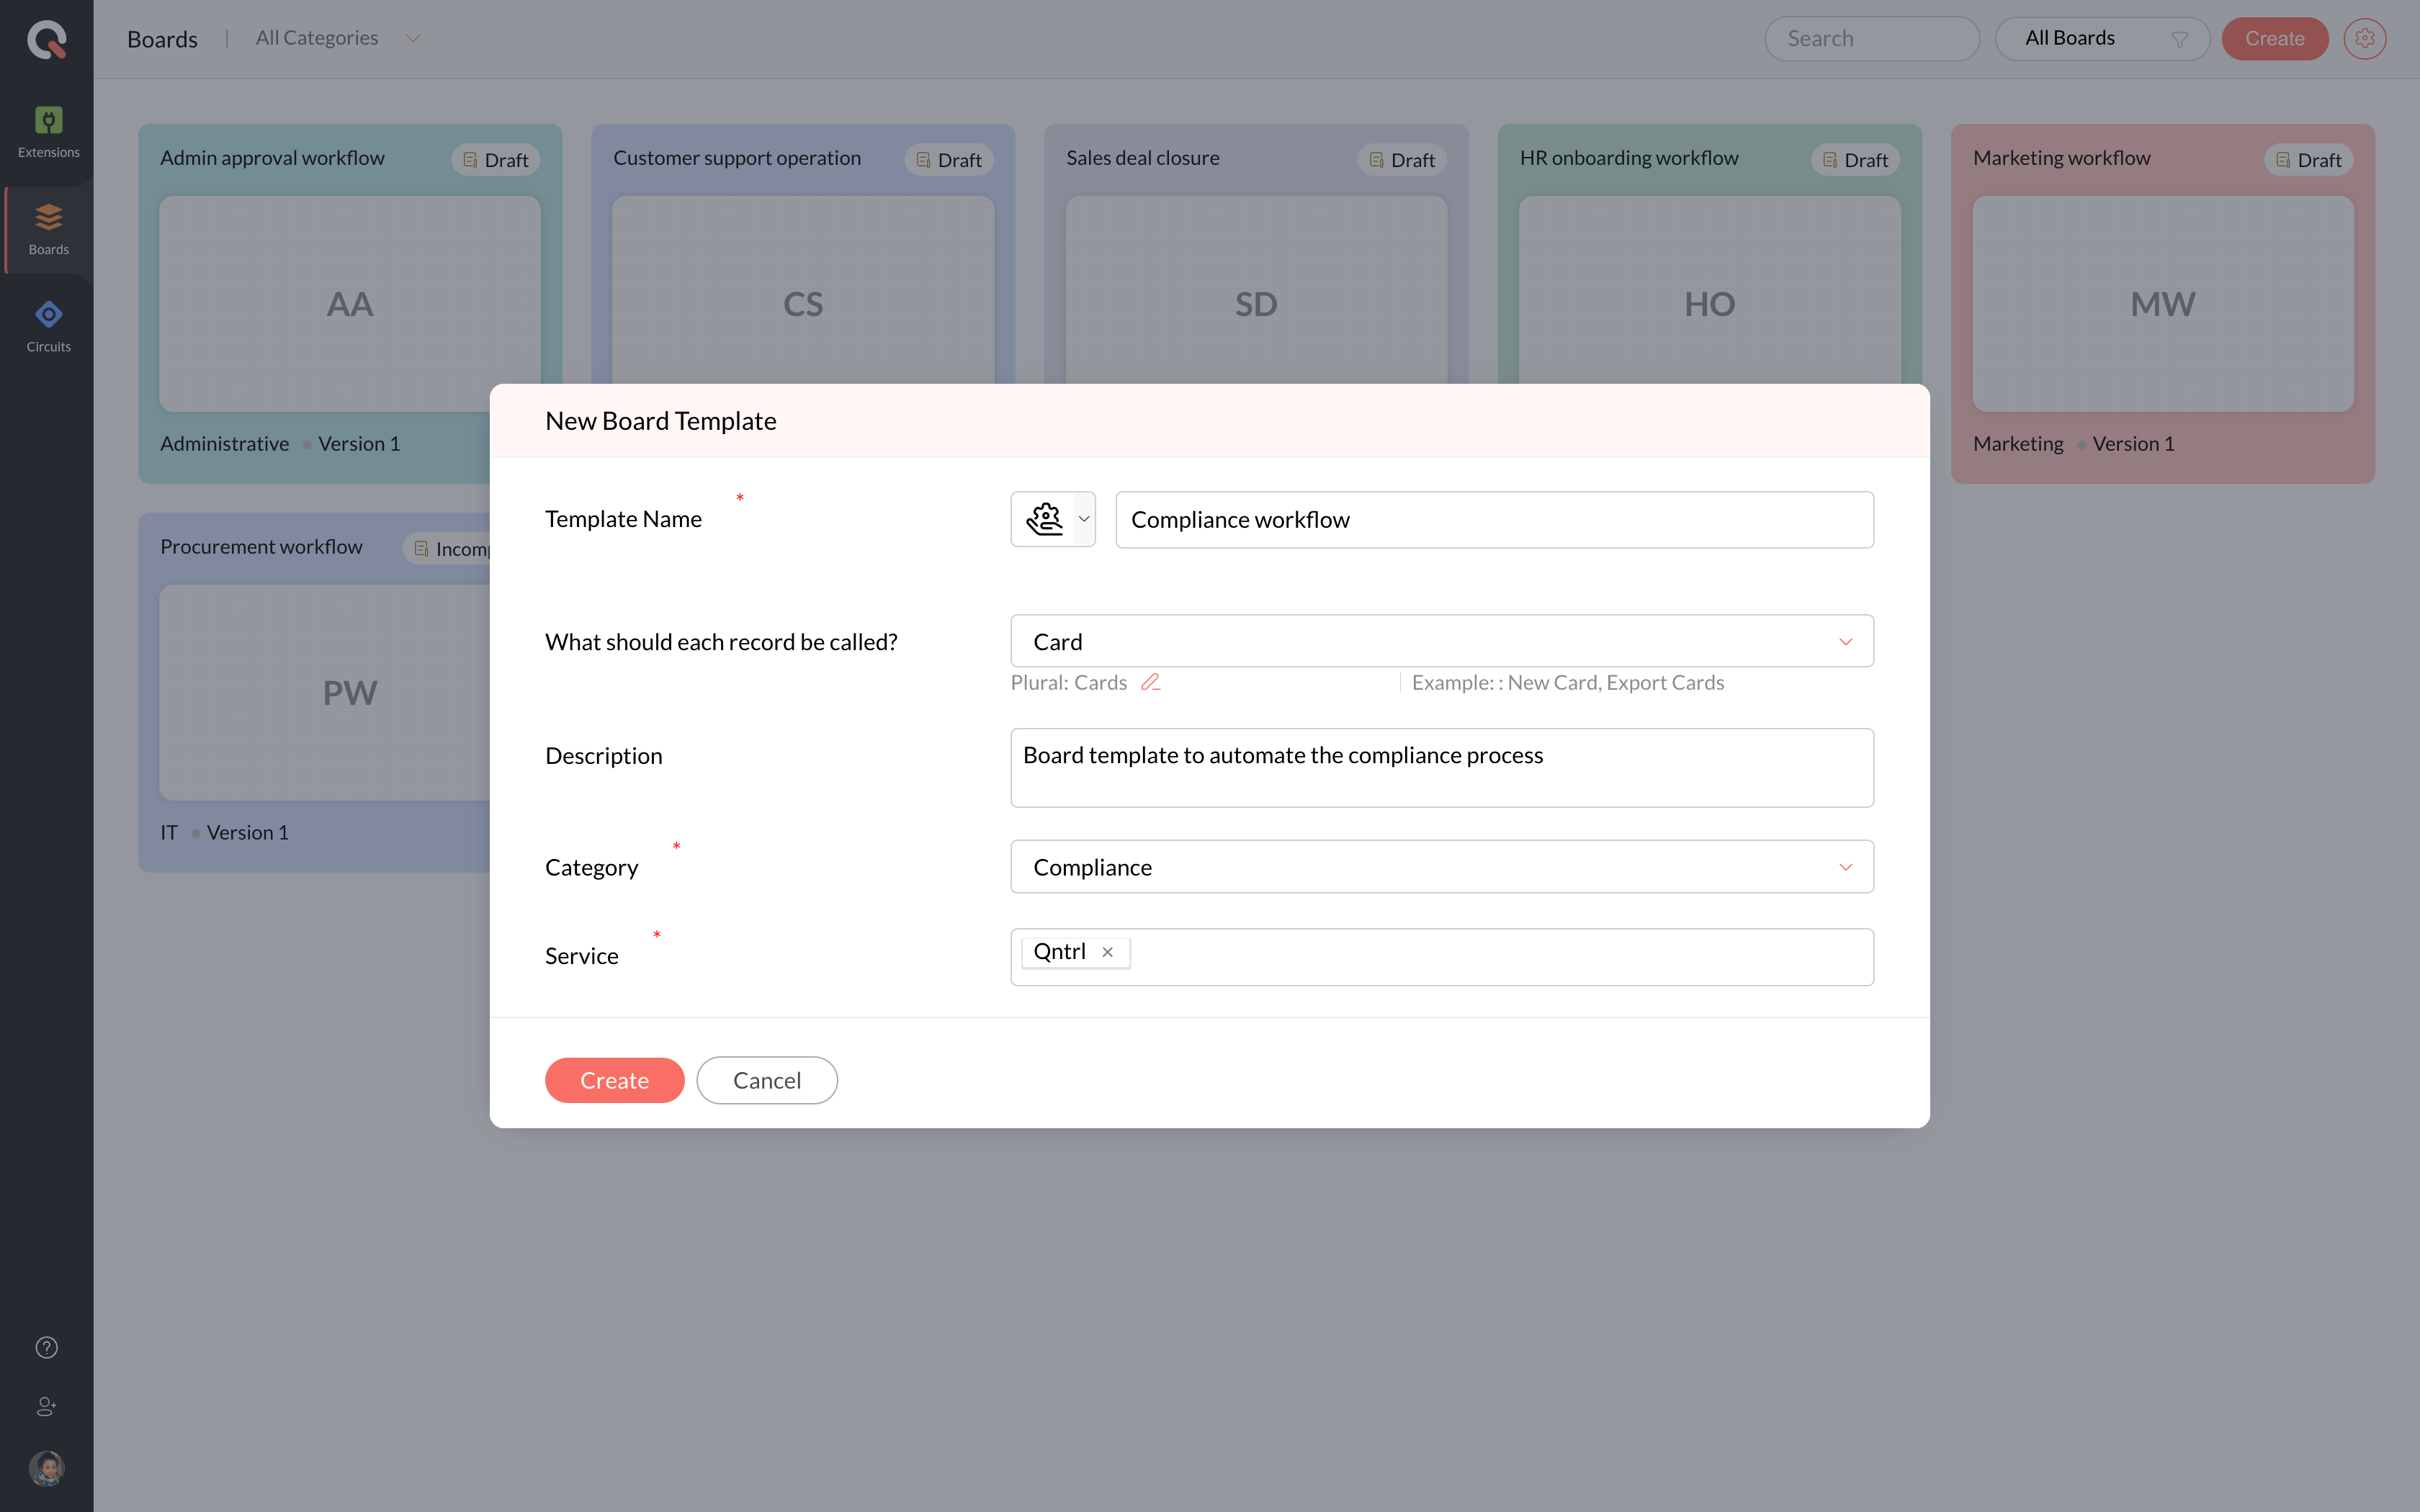Viewport: 2420px width, 1512px height.
Task: Open the help question mark icon
Action: click(47, 1347)
